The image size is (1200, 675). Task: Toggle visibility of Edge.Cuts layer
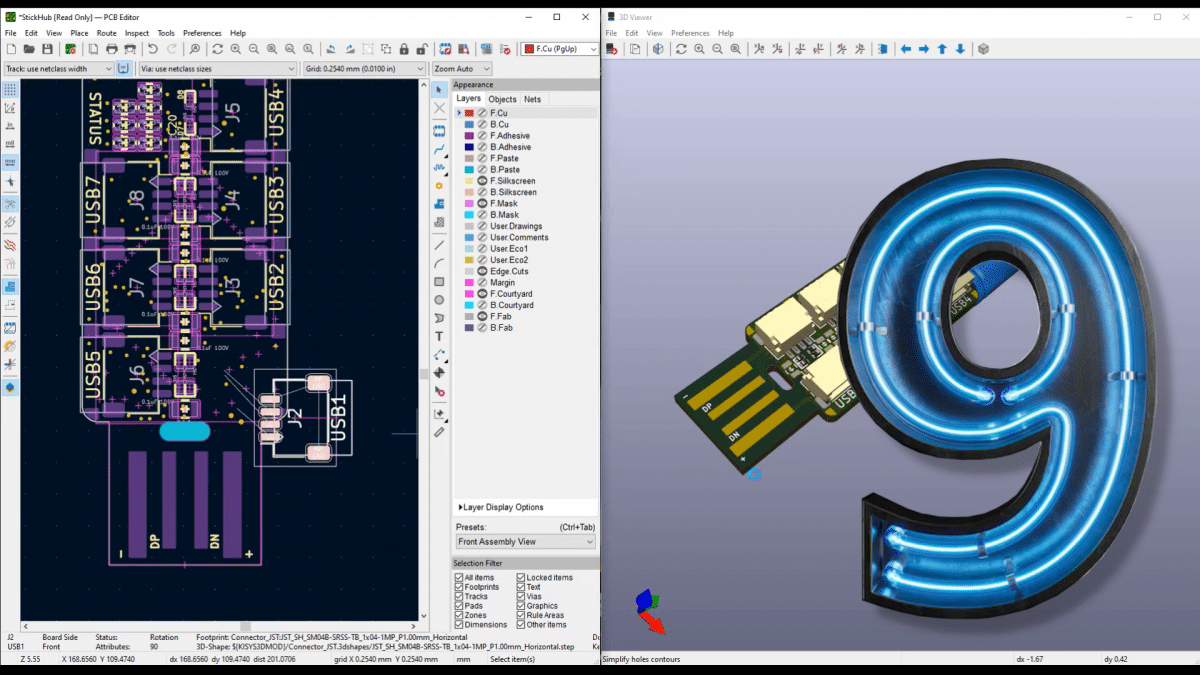pos(482,271)
